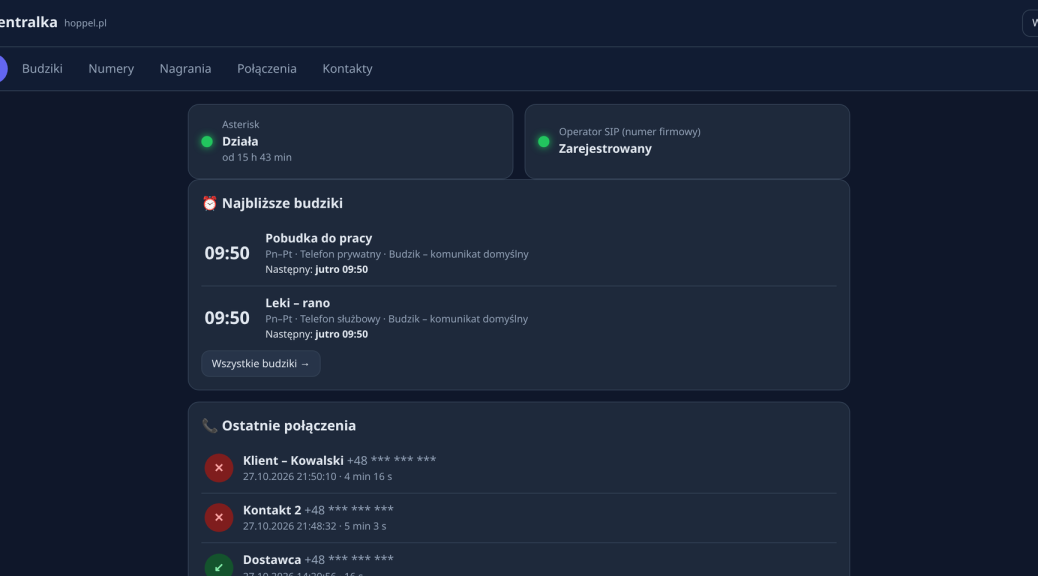Click the missed-call icon for Kontakt 2

218,518
